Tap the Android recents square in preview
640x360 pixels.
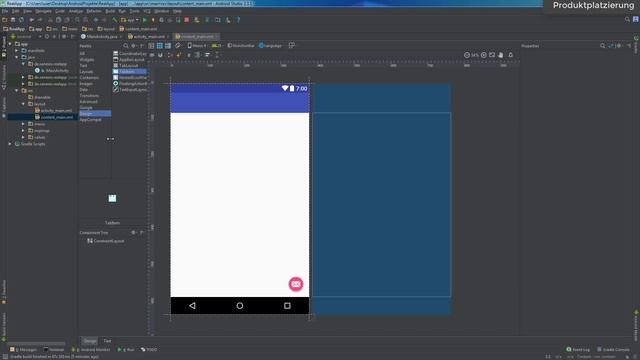pyautogui.click(x=287, y=305)
